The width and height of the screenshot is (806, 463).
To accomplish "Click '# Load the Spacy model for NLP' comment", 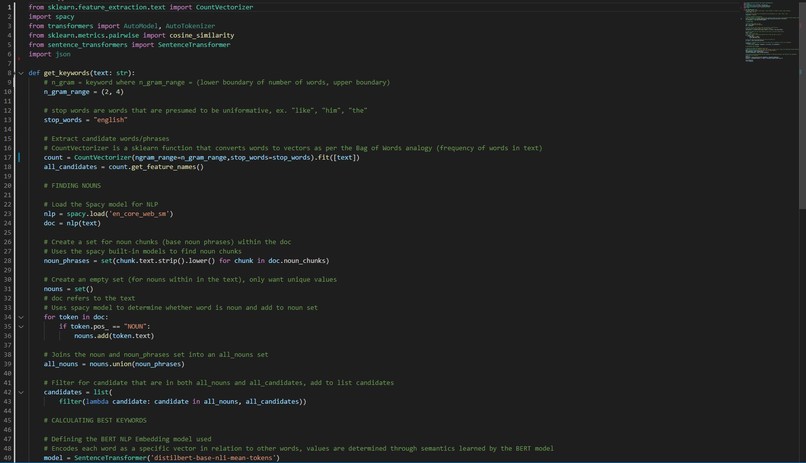I will [x=101, y=204].
